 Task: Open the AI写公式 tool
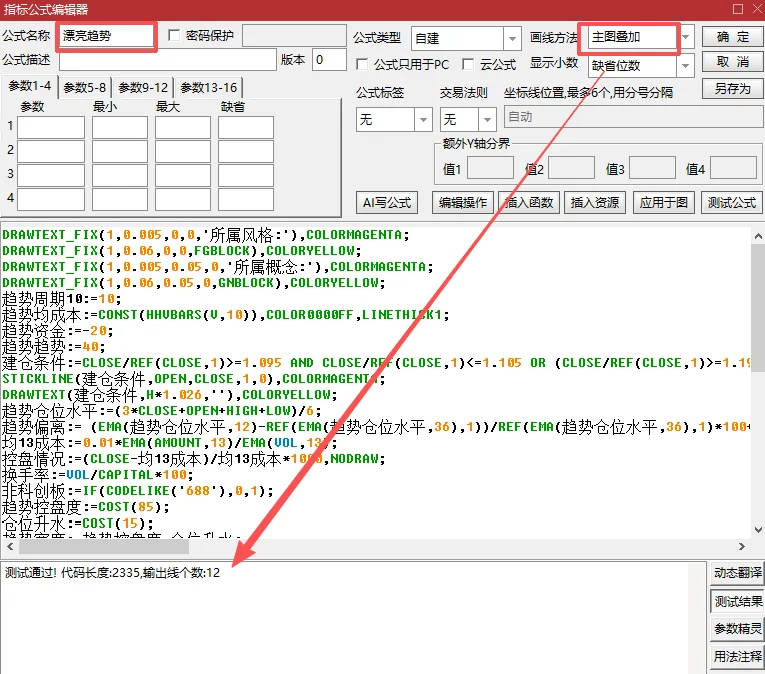pos(387,203)
